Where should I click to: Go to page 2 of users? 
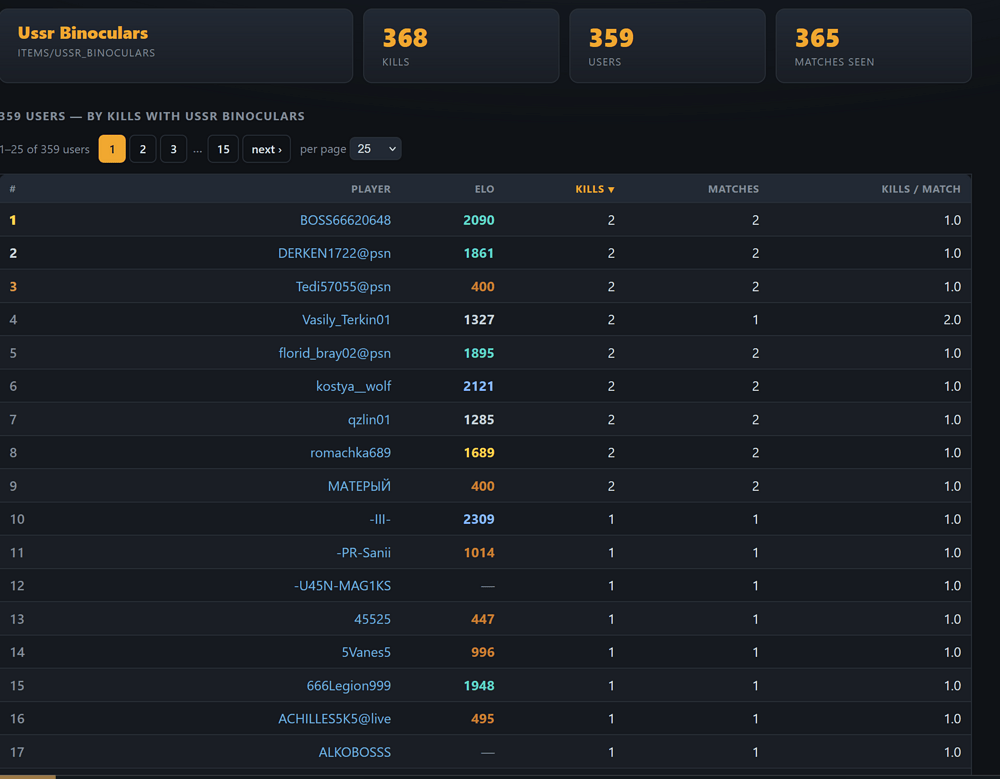click(143, 149)
